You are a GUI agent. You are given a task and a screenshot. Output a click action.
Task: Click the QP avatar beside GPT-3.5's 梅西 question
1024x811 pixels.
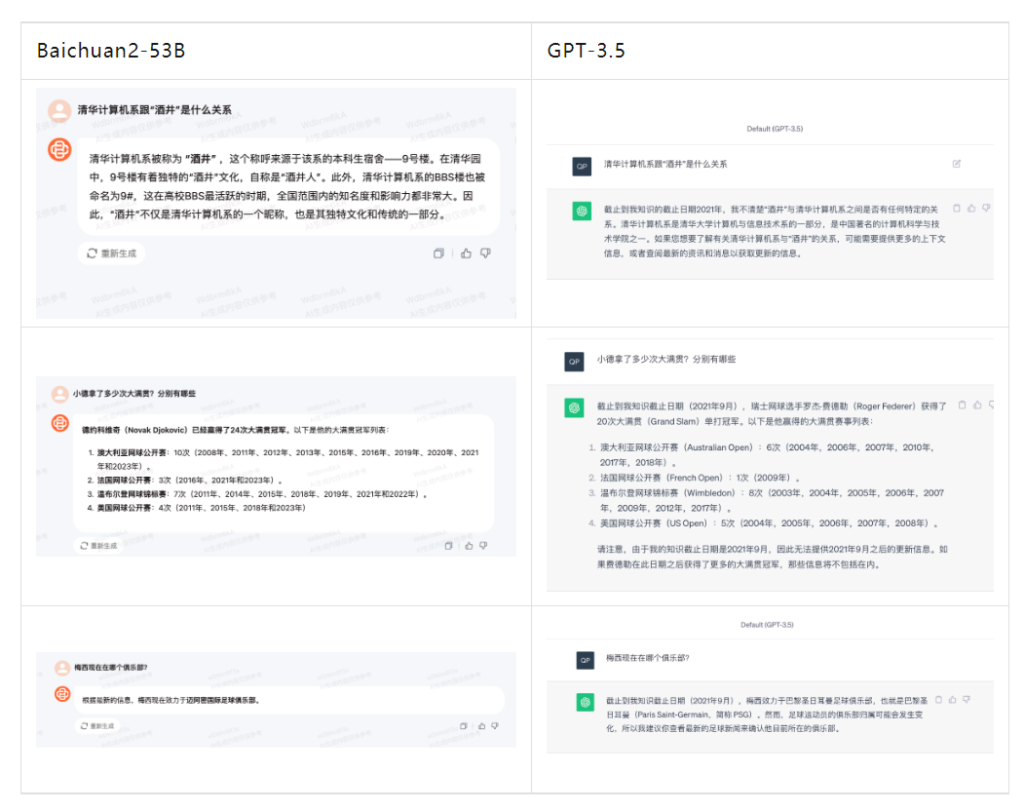click(585, 660)
